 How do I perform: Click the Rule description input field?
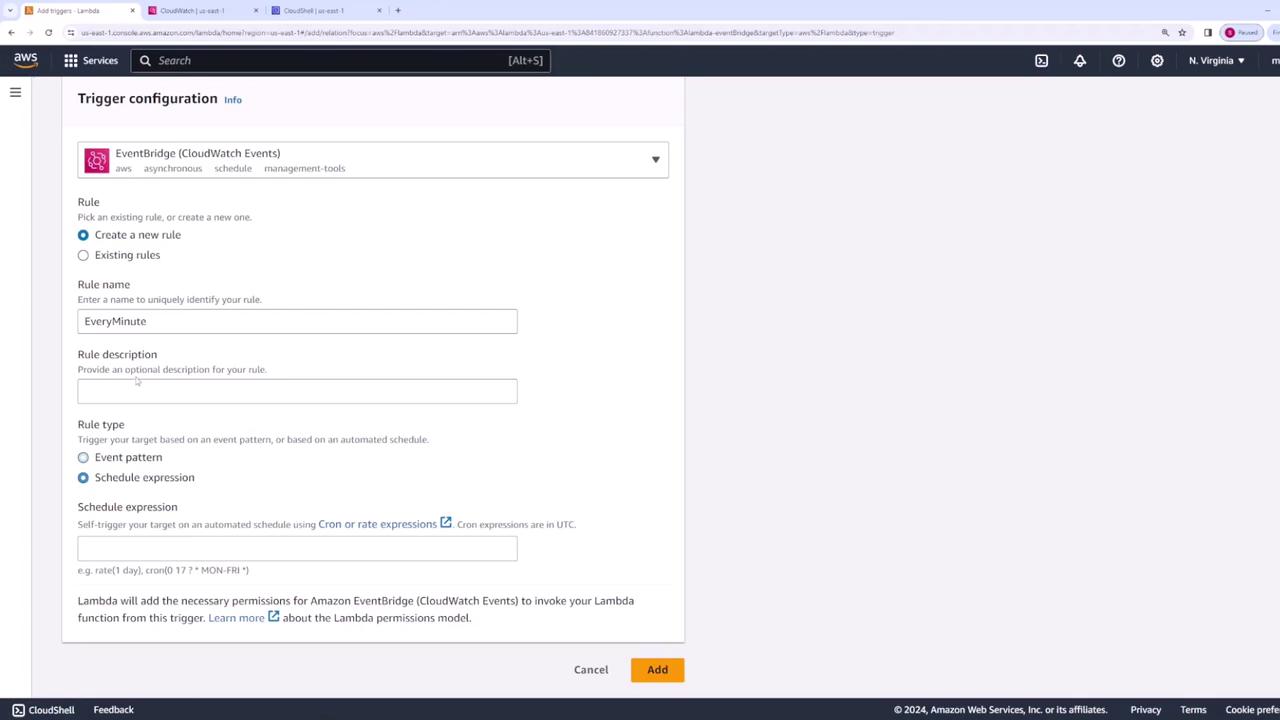(x=297, y=391)
